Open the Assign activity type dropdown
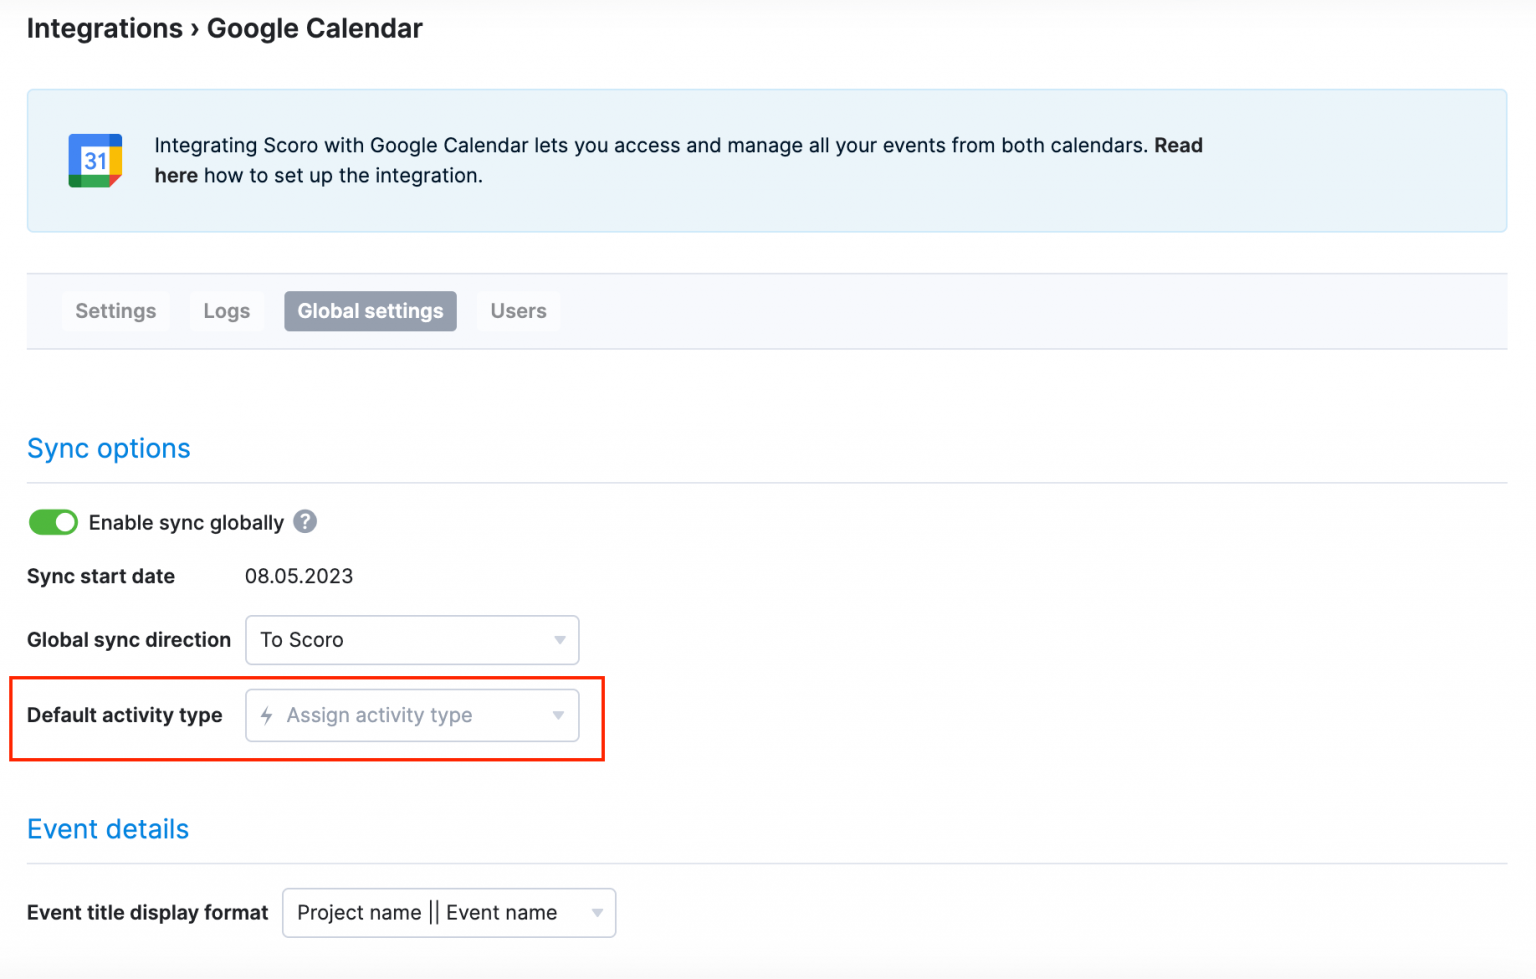This screenshot has height=979, width=1536. 412,715
